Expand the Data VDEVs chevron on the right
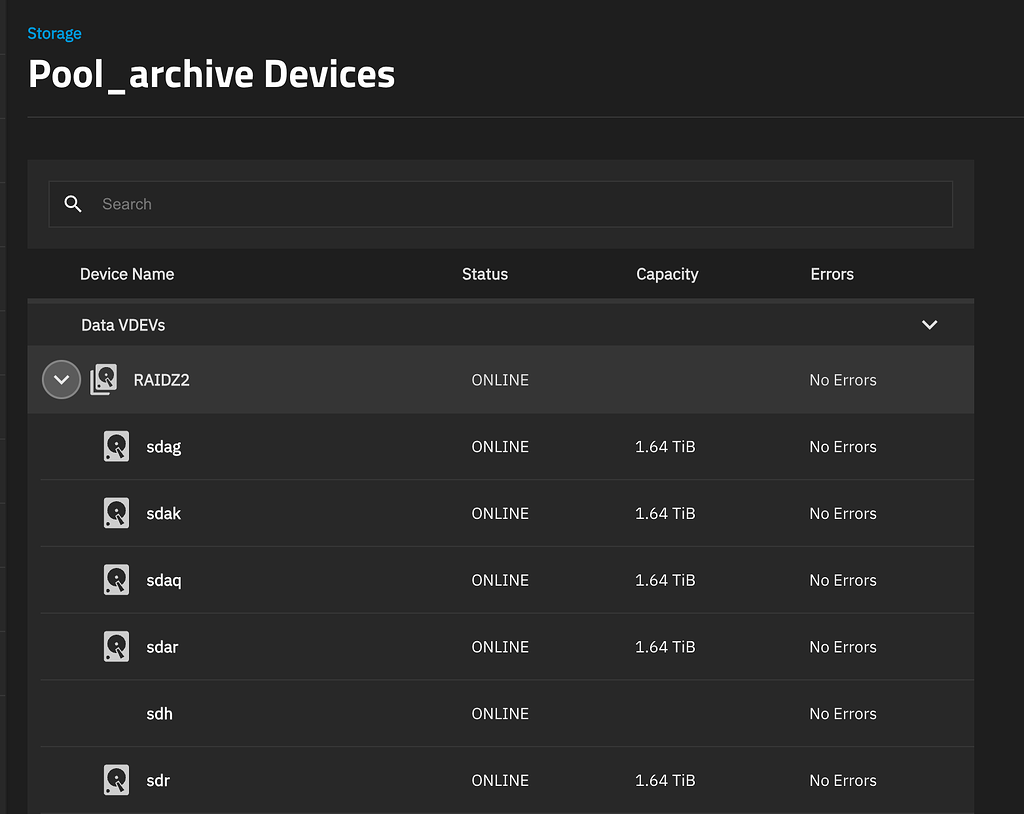 [x=929, y=324]
